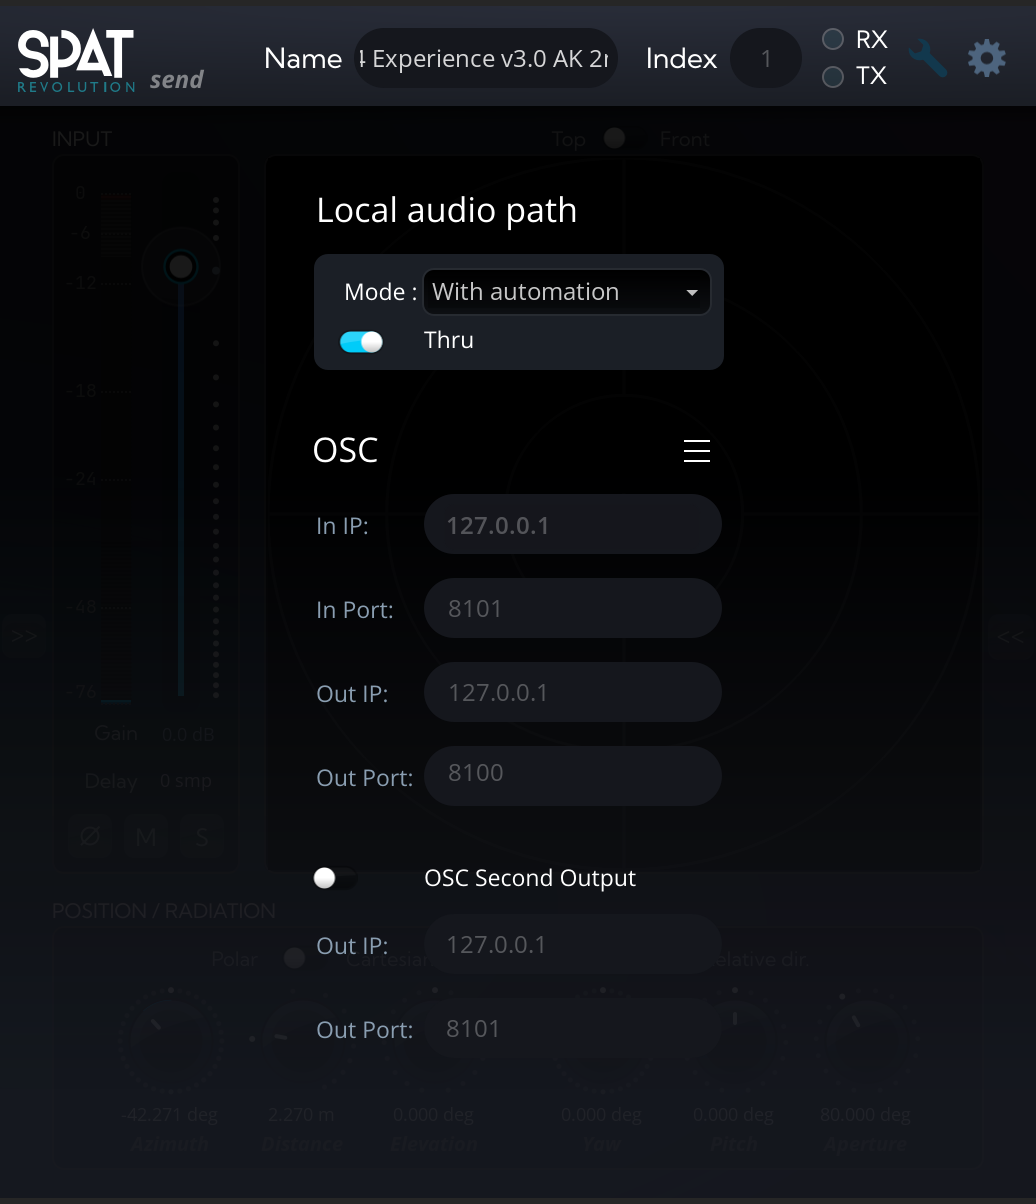The image size is (1036, 1204).
Task: Expand the right panel with the << arrows
Action: (1013, 635)
